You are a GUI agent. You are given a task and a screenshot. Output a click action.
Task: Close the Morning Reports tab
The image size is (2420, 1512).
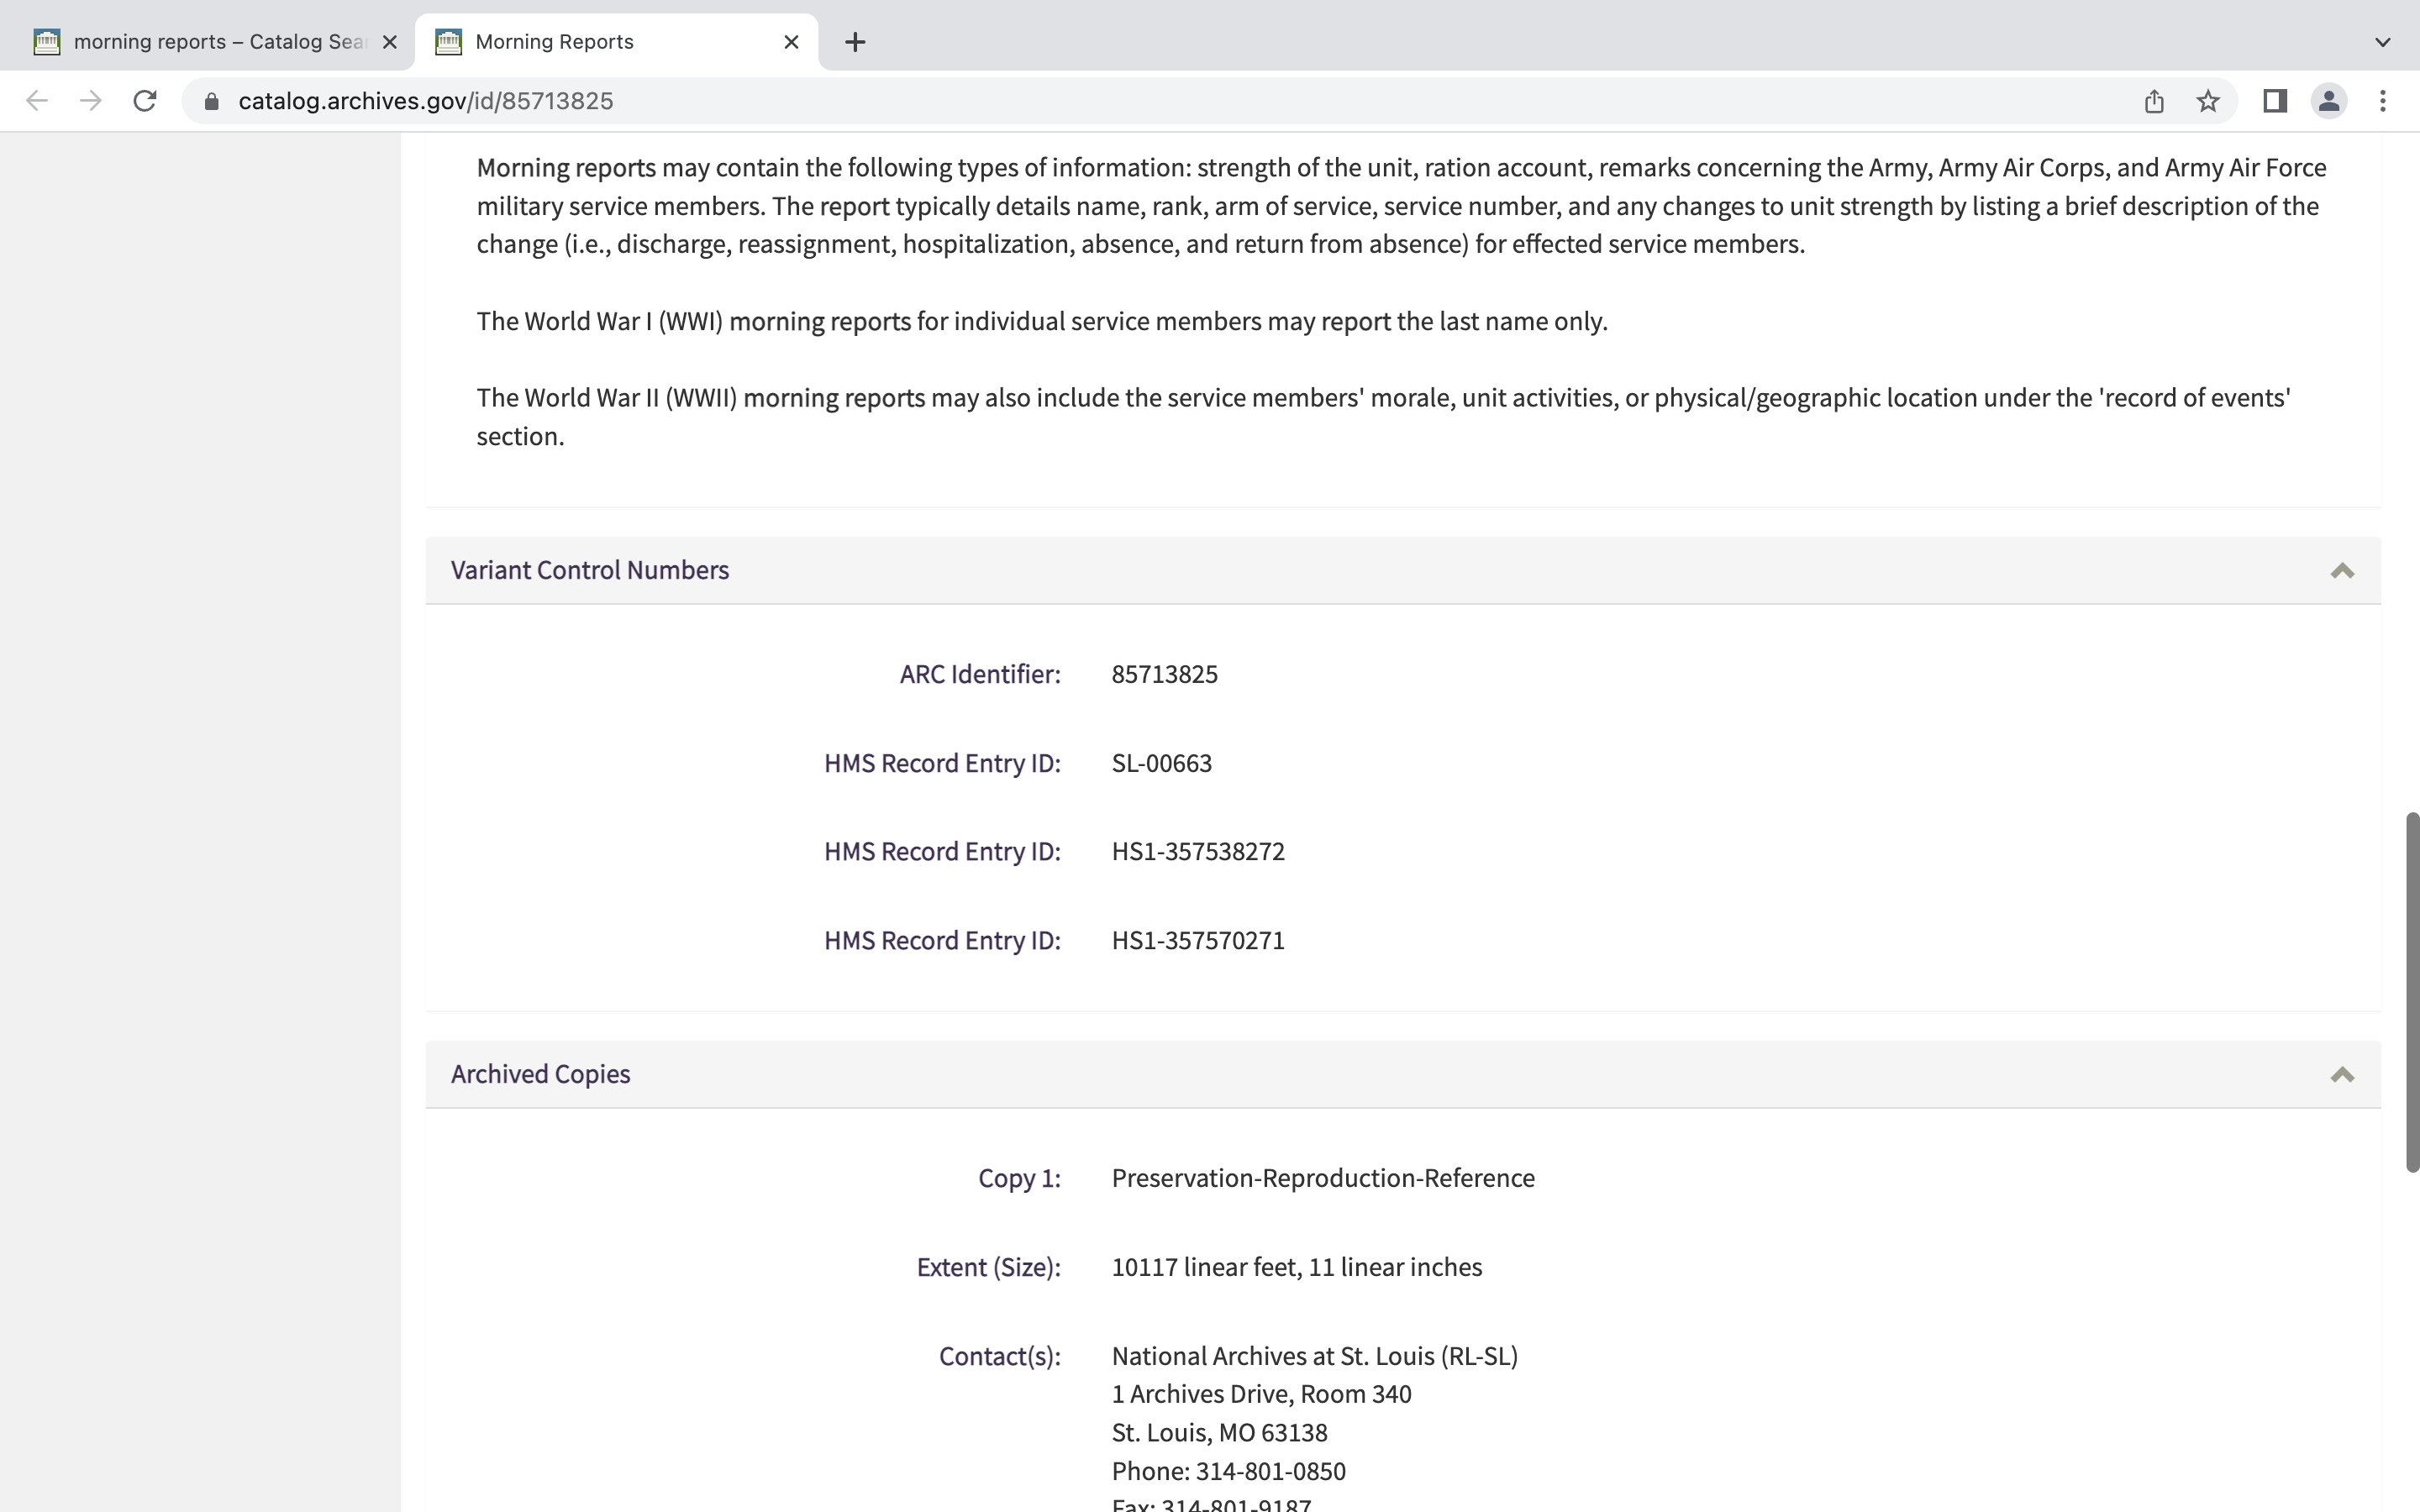tap(791, 42)
